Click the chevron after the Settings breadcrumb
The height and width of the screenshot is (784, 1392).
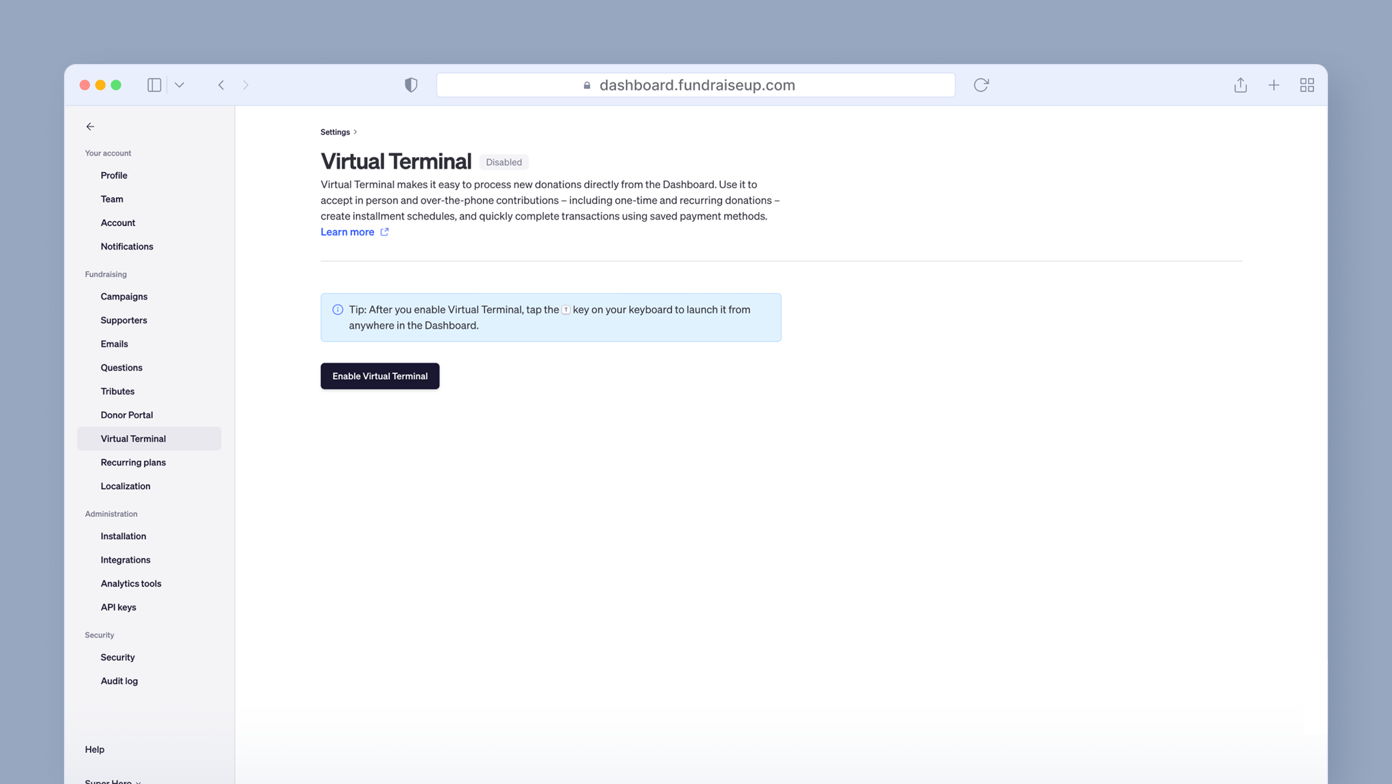tap(353, 131)
